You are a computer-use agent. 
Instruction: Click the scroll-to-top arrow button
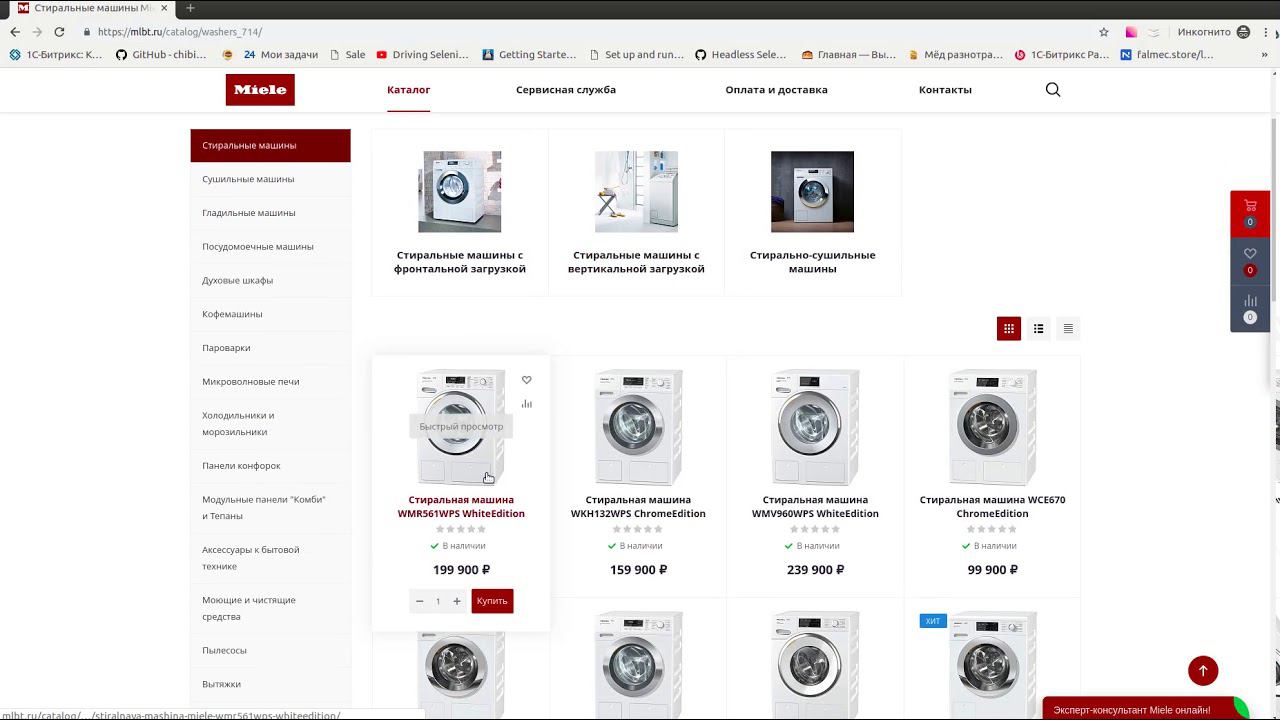pyautogui.click(x=1203, y=671)
